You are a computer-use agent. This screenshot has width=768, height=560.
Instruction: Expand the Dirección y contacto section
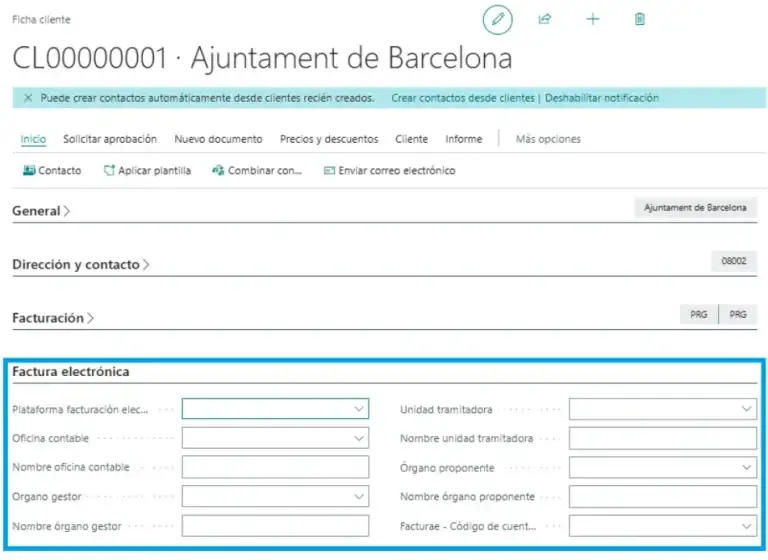click(81, 265)
